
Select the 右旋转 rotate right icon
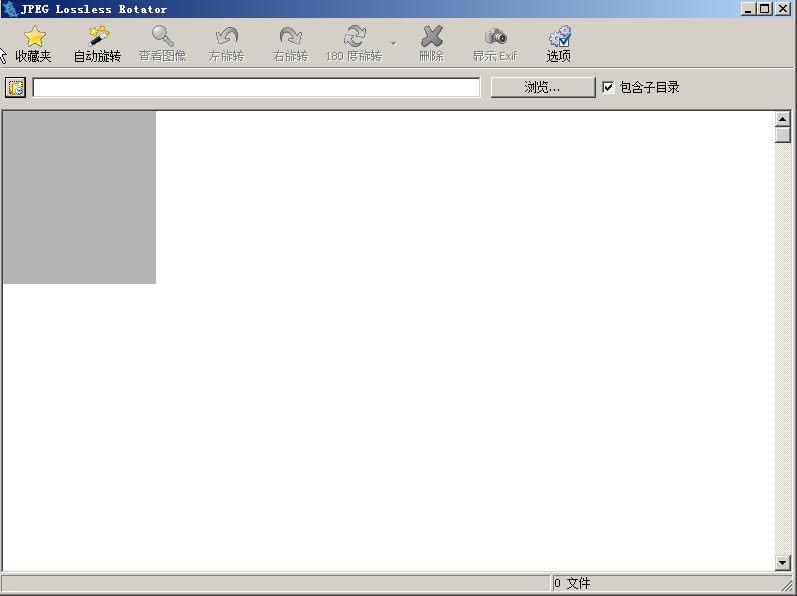[x=291, y=36]
